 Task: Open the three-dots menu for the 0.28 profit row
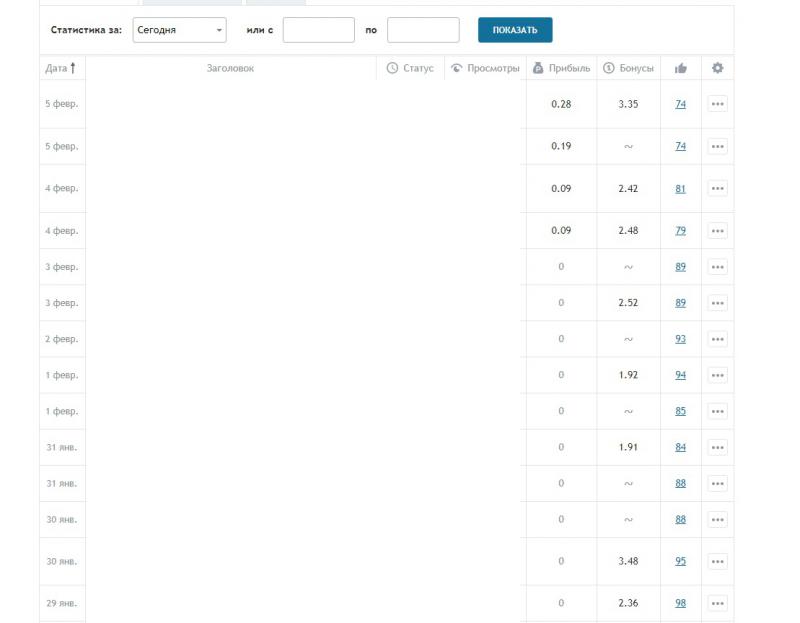[717, 104]
